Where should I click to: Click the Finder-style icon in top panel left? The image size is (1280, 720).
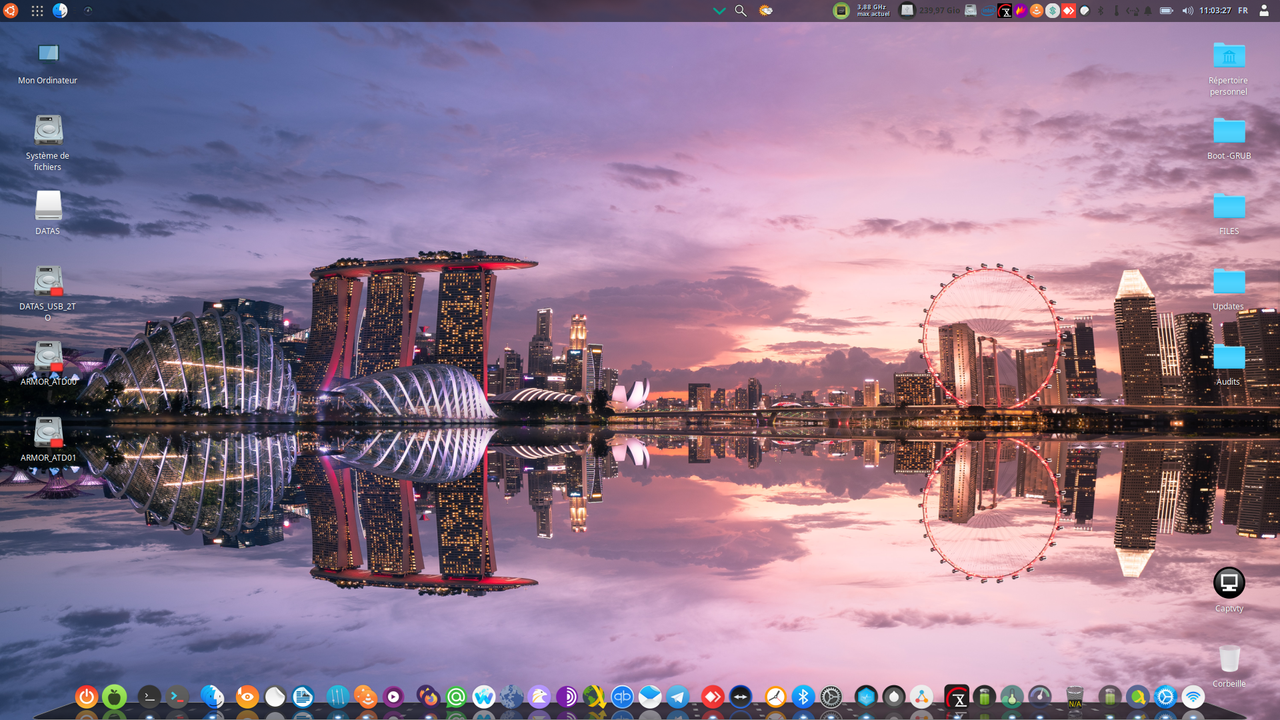pyautogui.click(x=60, y=10)
